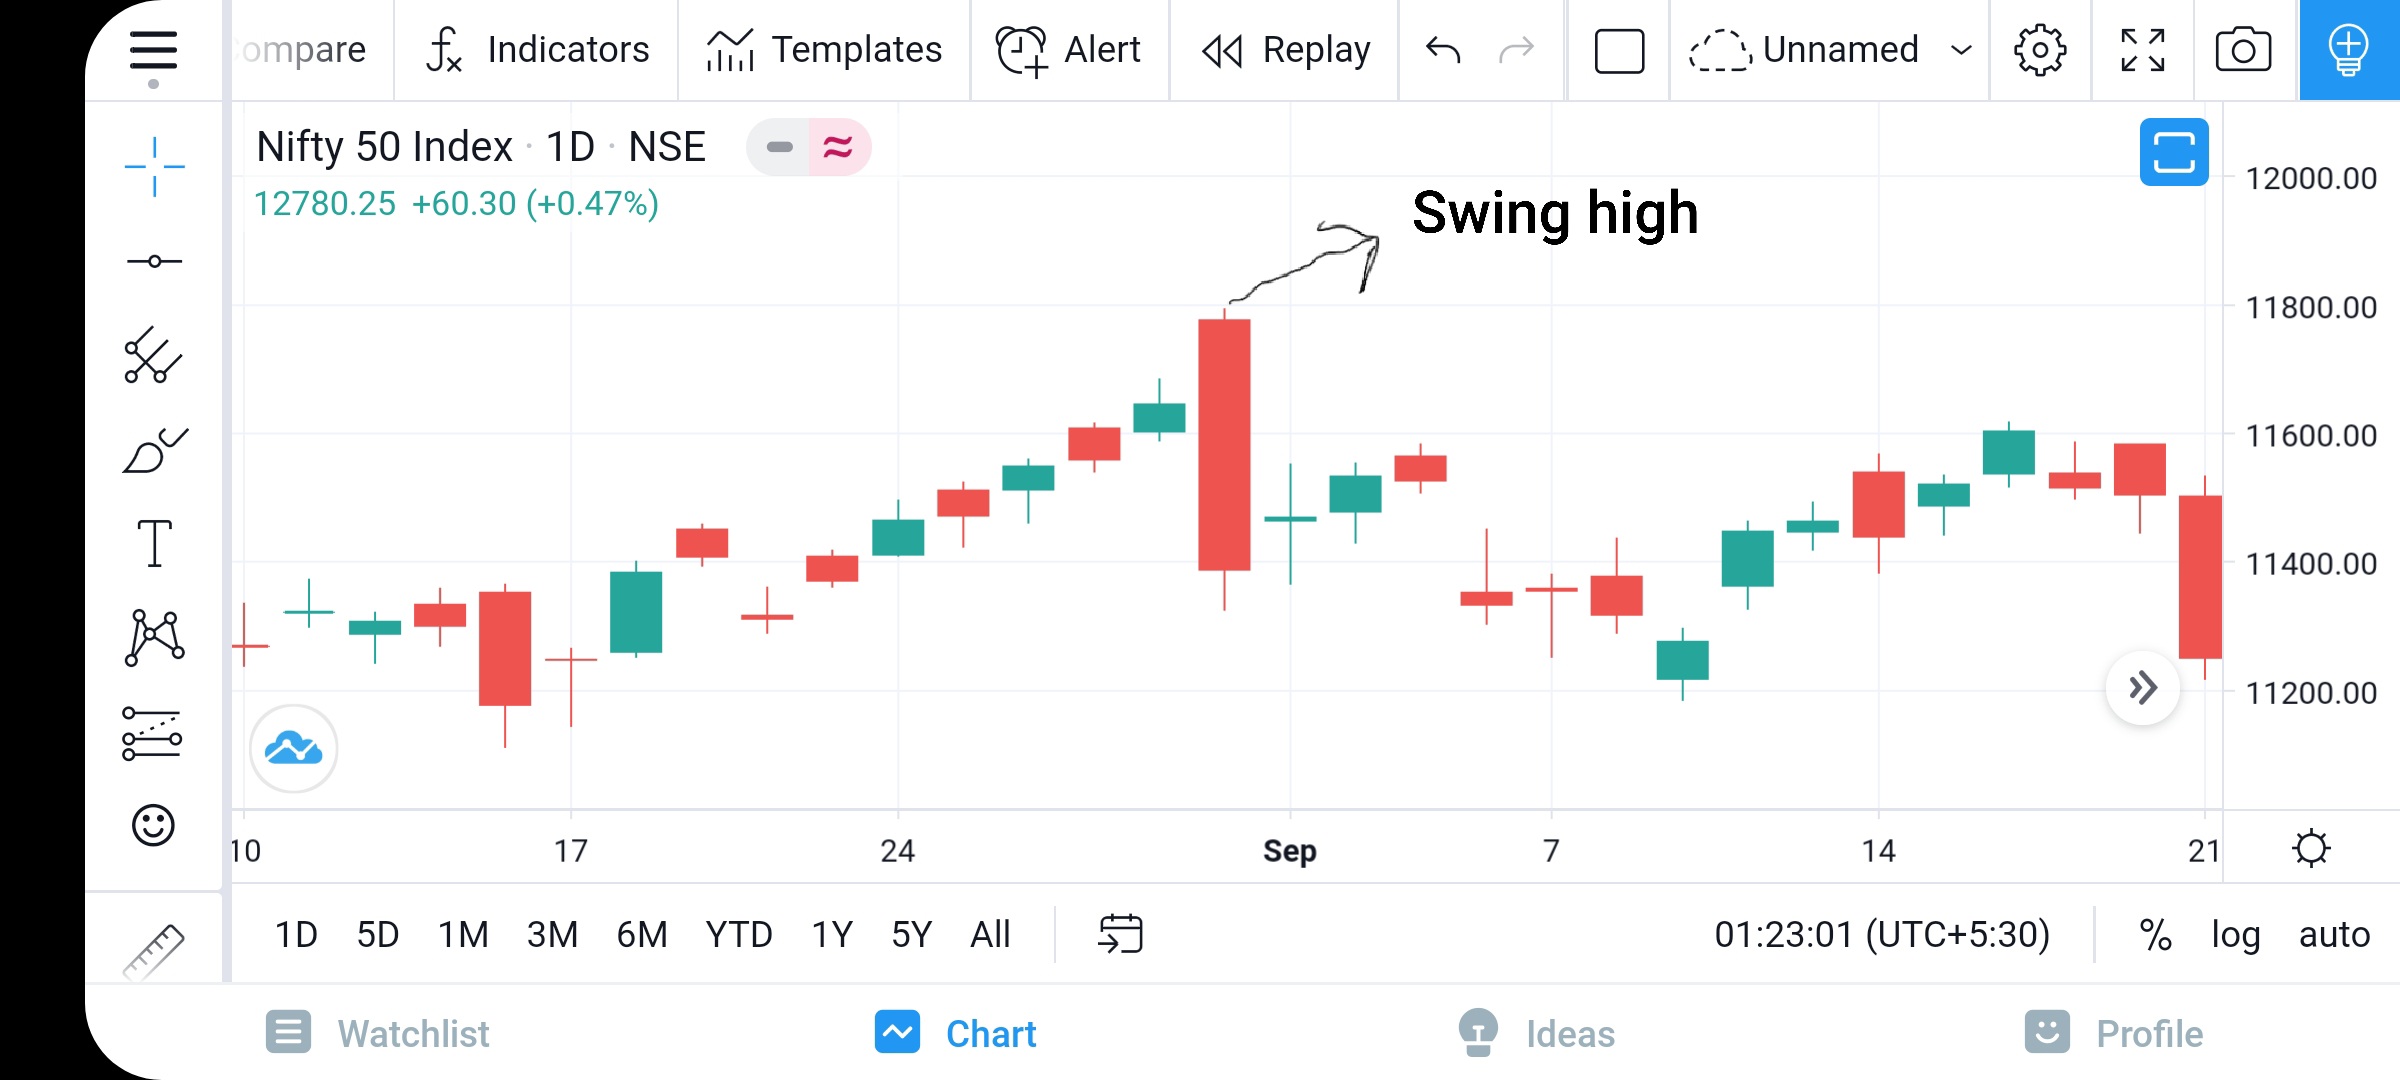Viewport: 2400px width, 1080px height.
Task: Select the crosshair cursor tool
Action: click(154, 167)
